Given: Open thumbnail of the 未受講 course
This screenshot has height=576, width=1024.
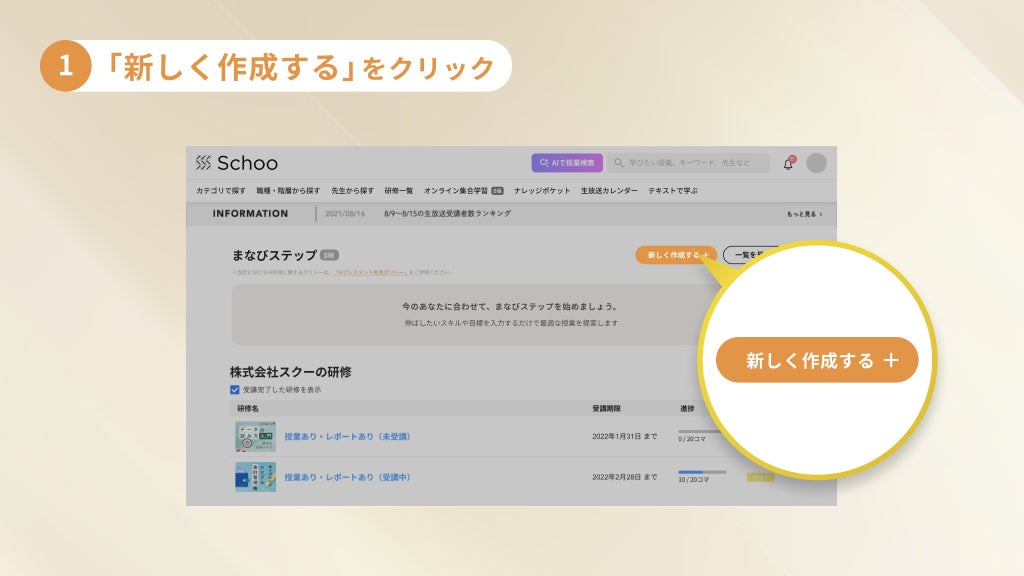Looking at the screenshot, I should pyautogui.click(x=255, y=436).
